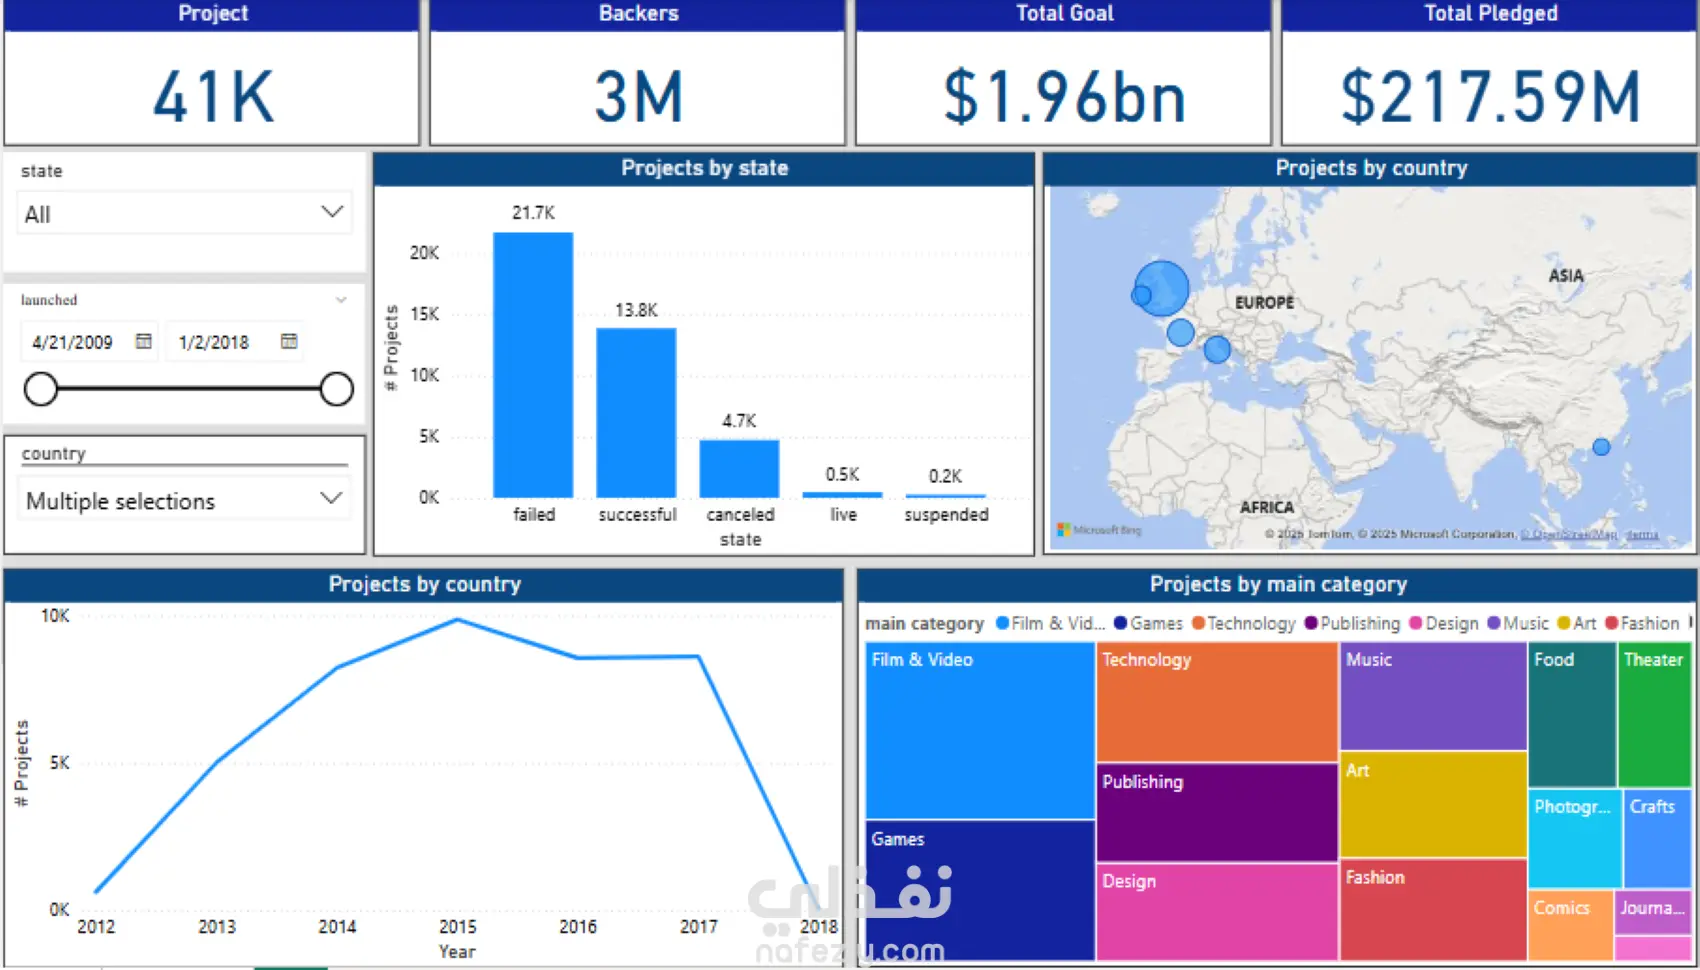Open the country Multiple selections dropdown
This screenshot has width=1700, height=970.
click(185, 500)
